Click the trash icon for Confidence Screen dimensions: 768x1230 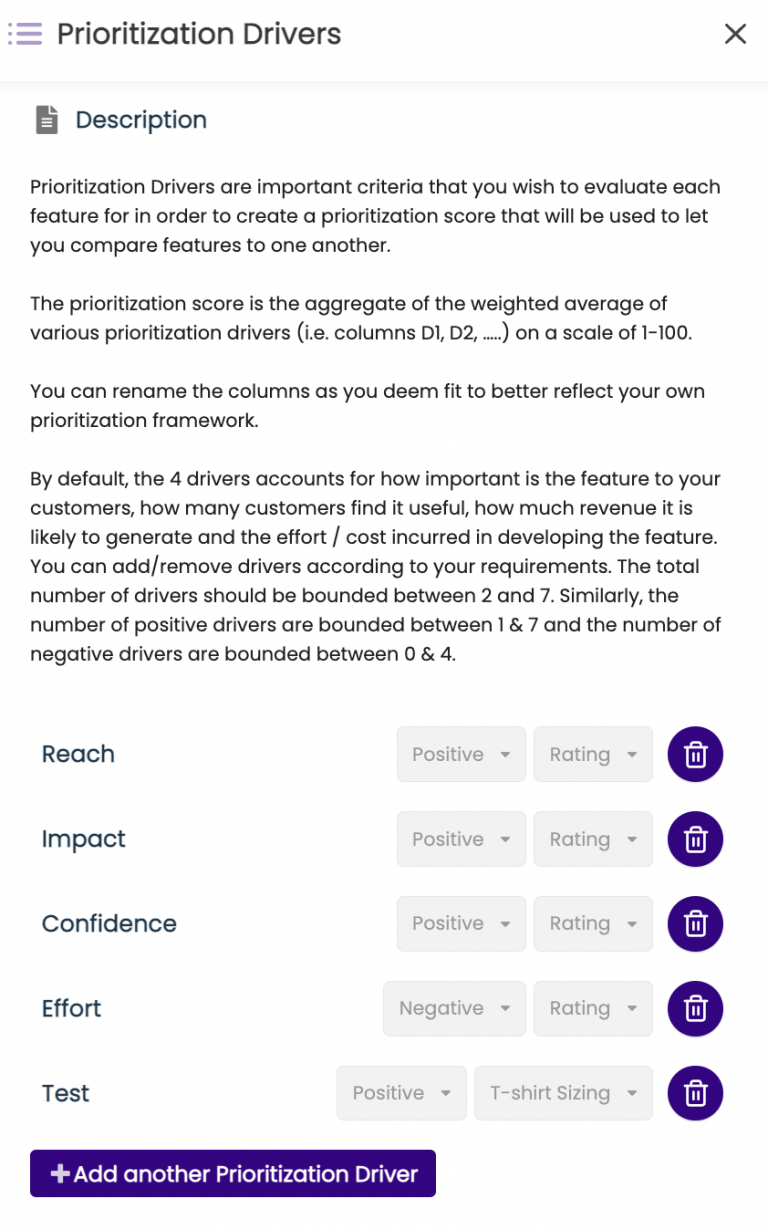[695, 924]
